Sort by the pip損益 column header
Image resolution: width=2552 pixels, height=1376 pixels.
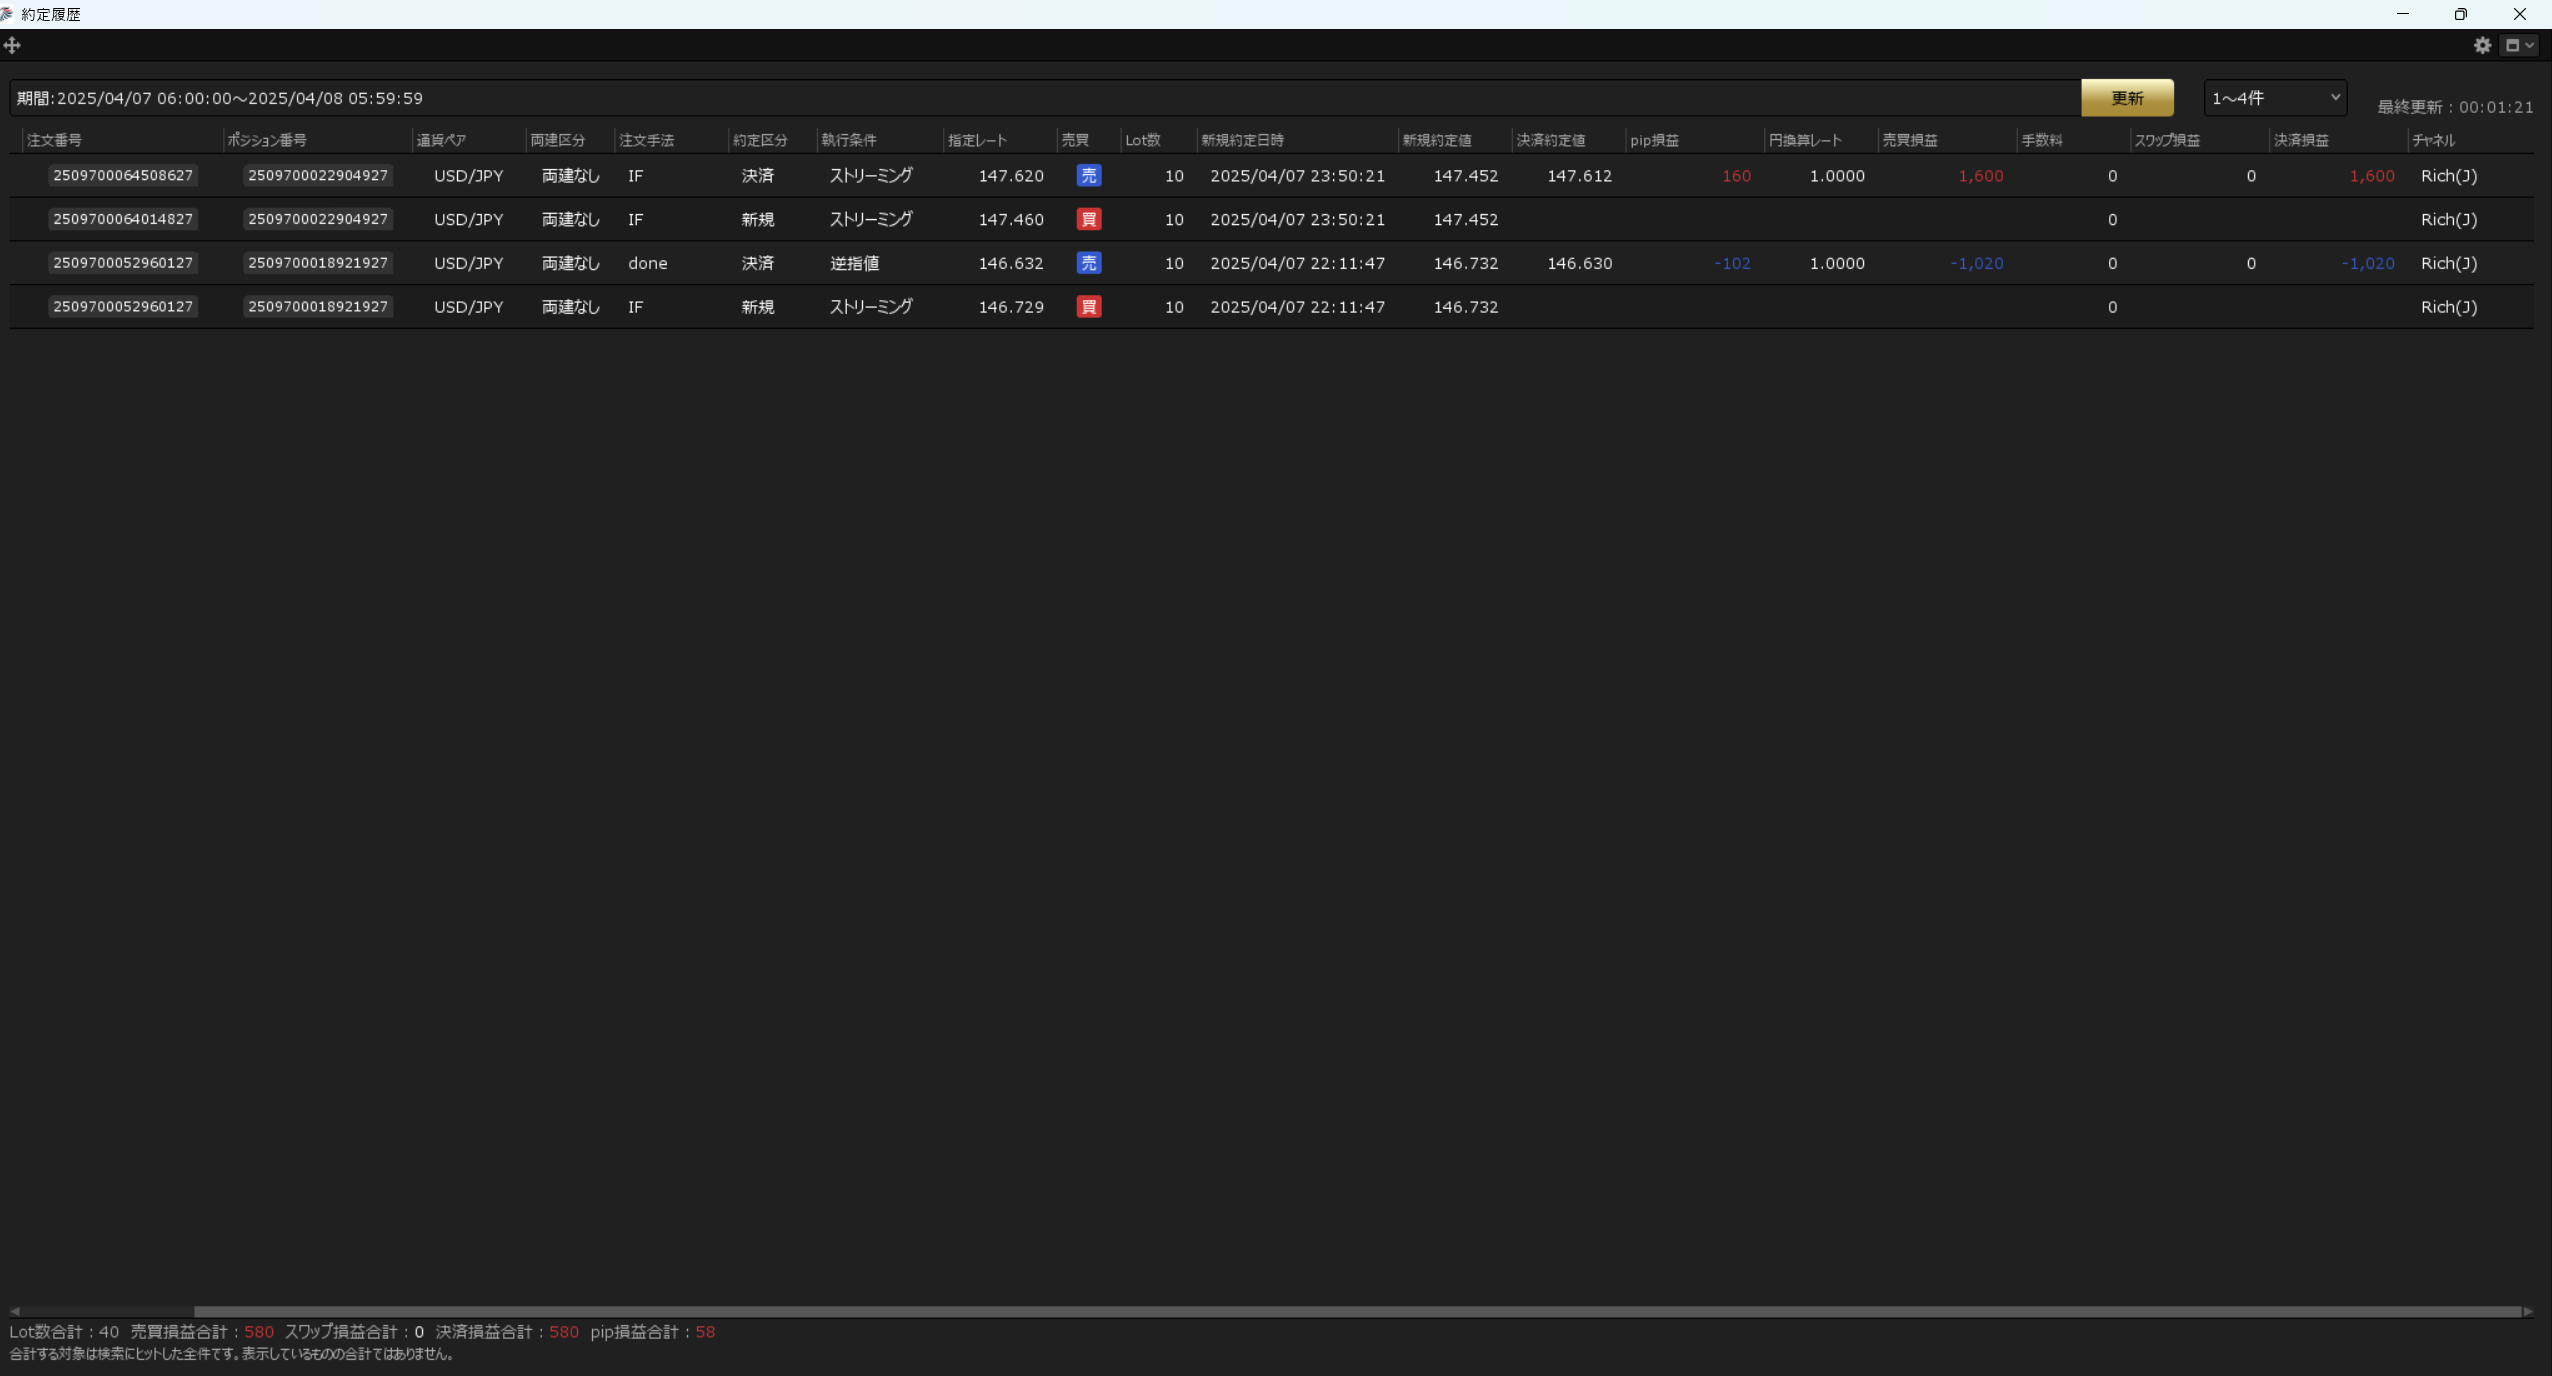click(x=1654, y=140)
